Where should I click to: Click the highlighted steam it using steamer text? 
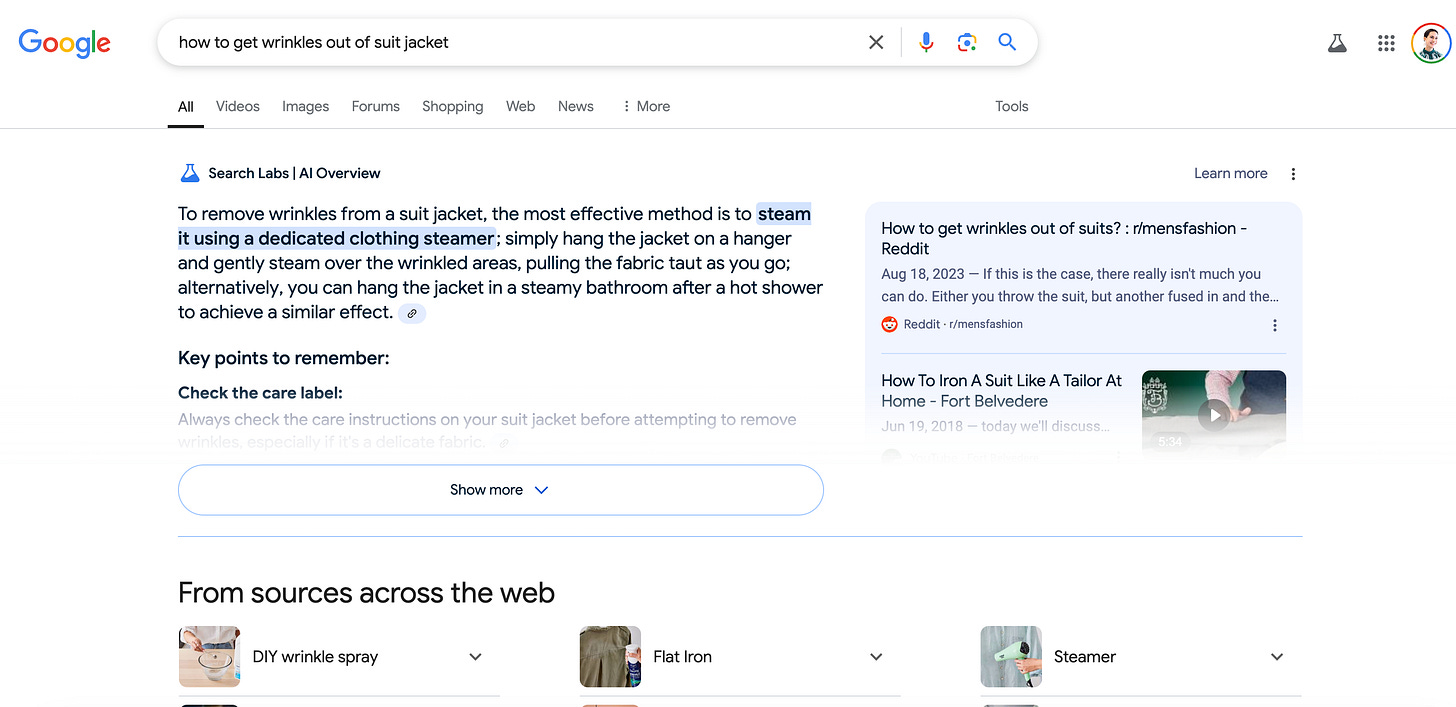pyautogui.click(x=494, y=226)
